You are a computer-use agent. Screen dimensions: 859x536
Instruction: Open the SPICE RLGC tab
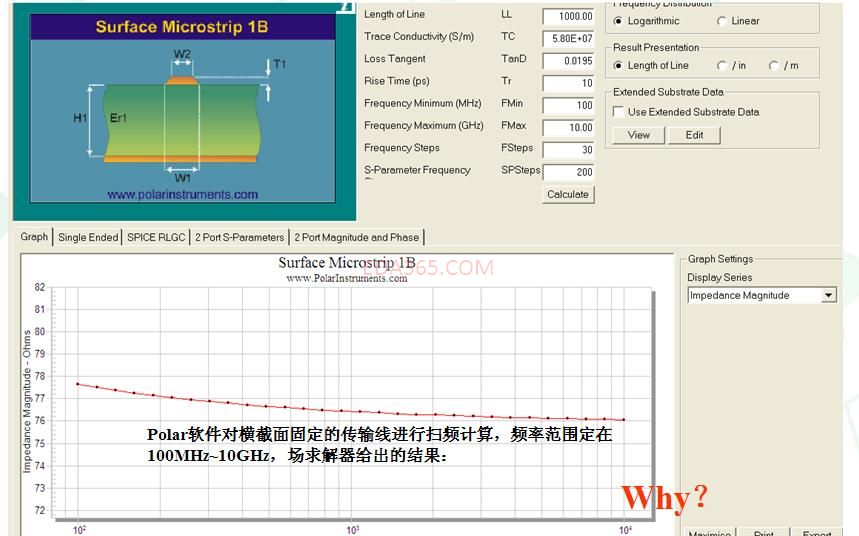(x=156, y=237)
